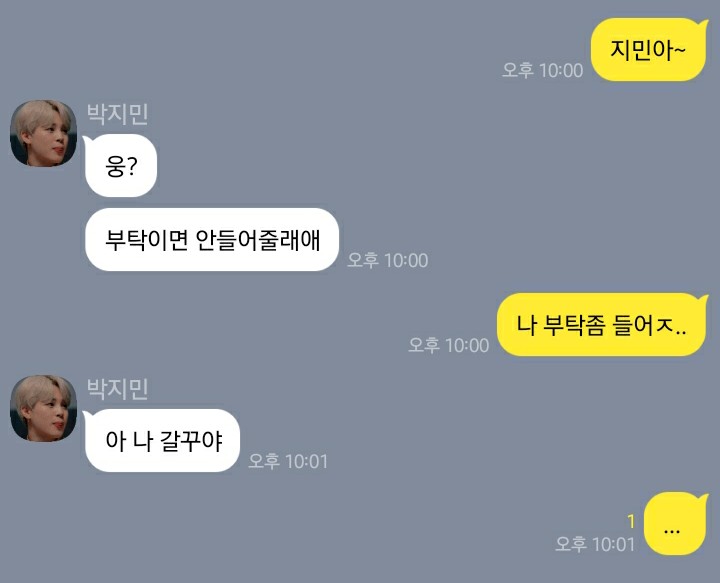Screen dimensions: 720x583
Task: Click the tail of the 지민아~ bubble
Action: click(x=702, y=24)
